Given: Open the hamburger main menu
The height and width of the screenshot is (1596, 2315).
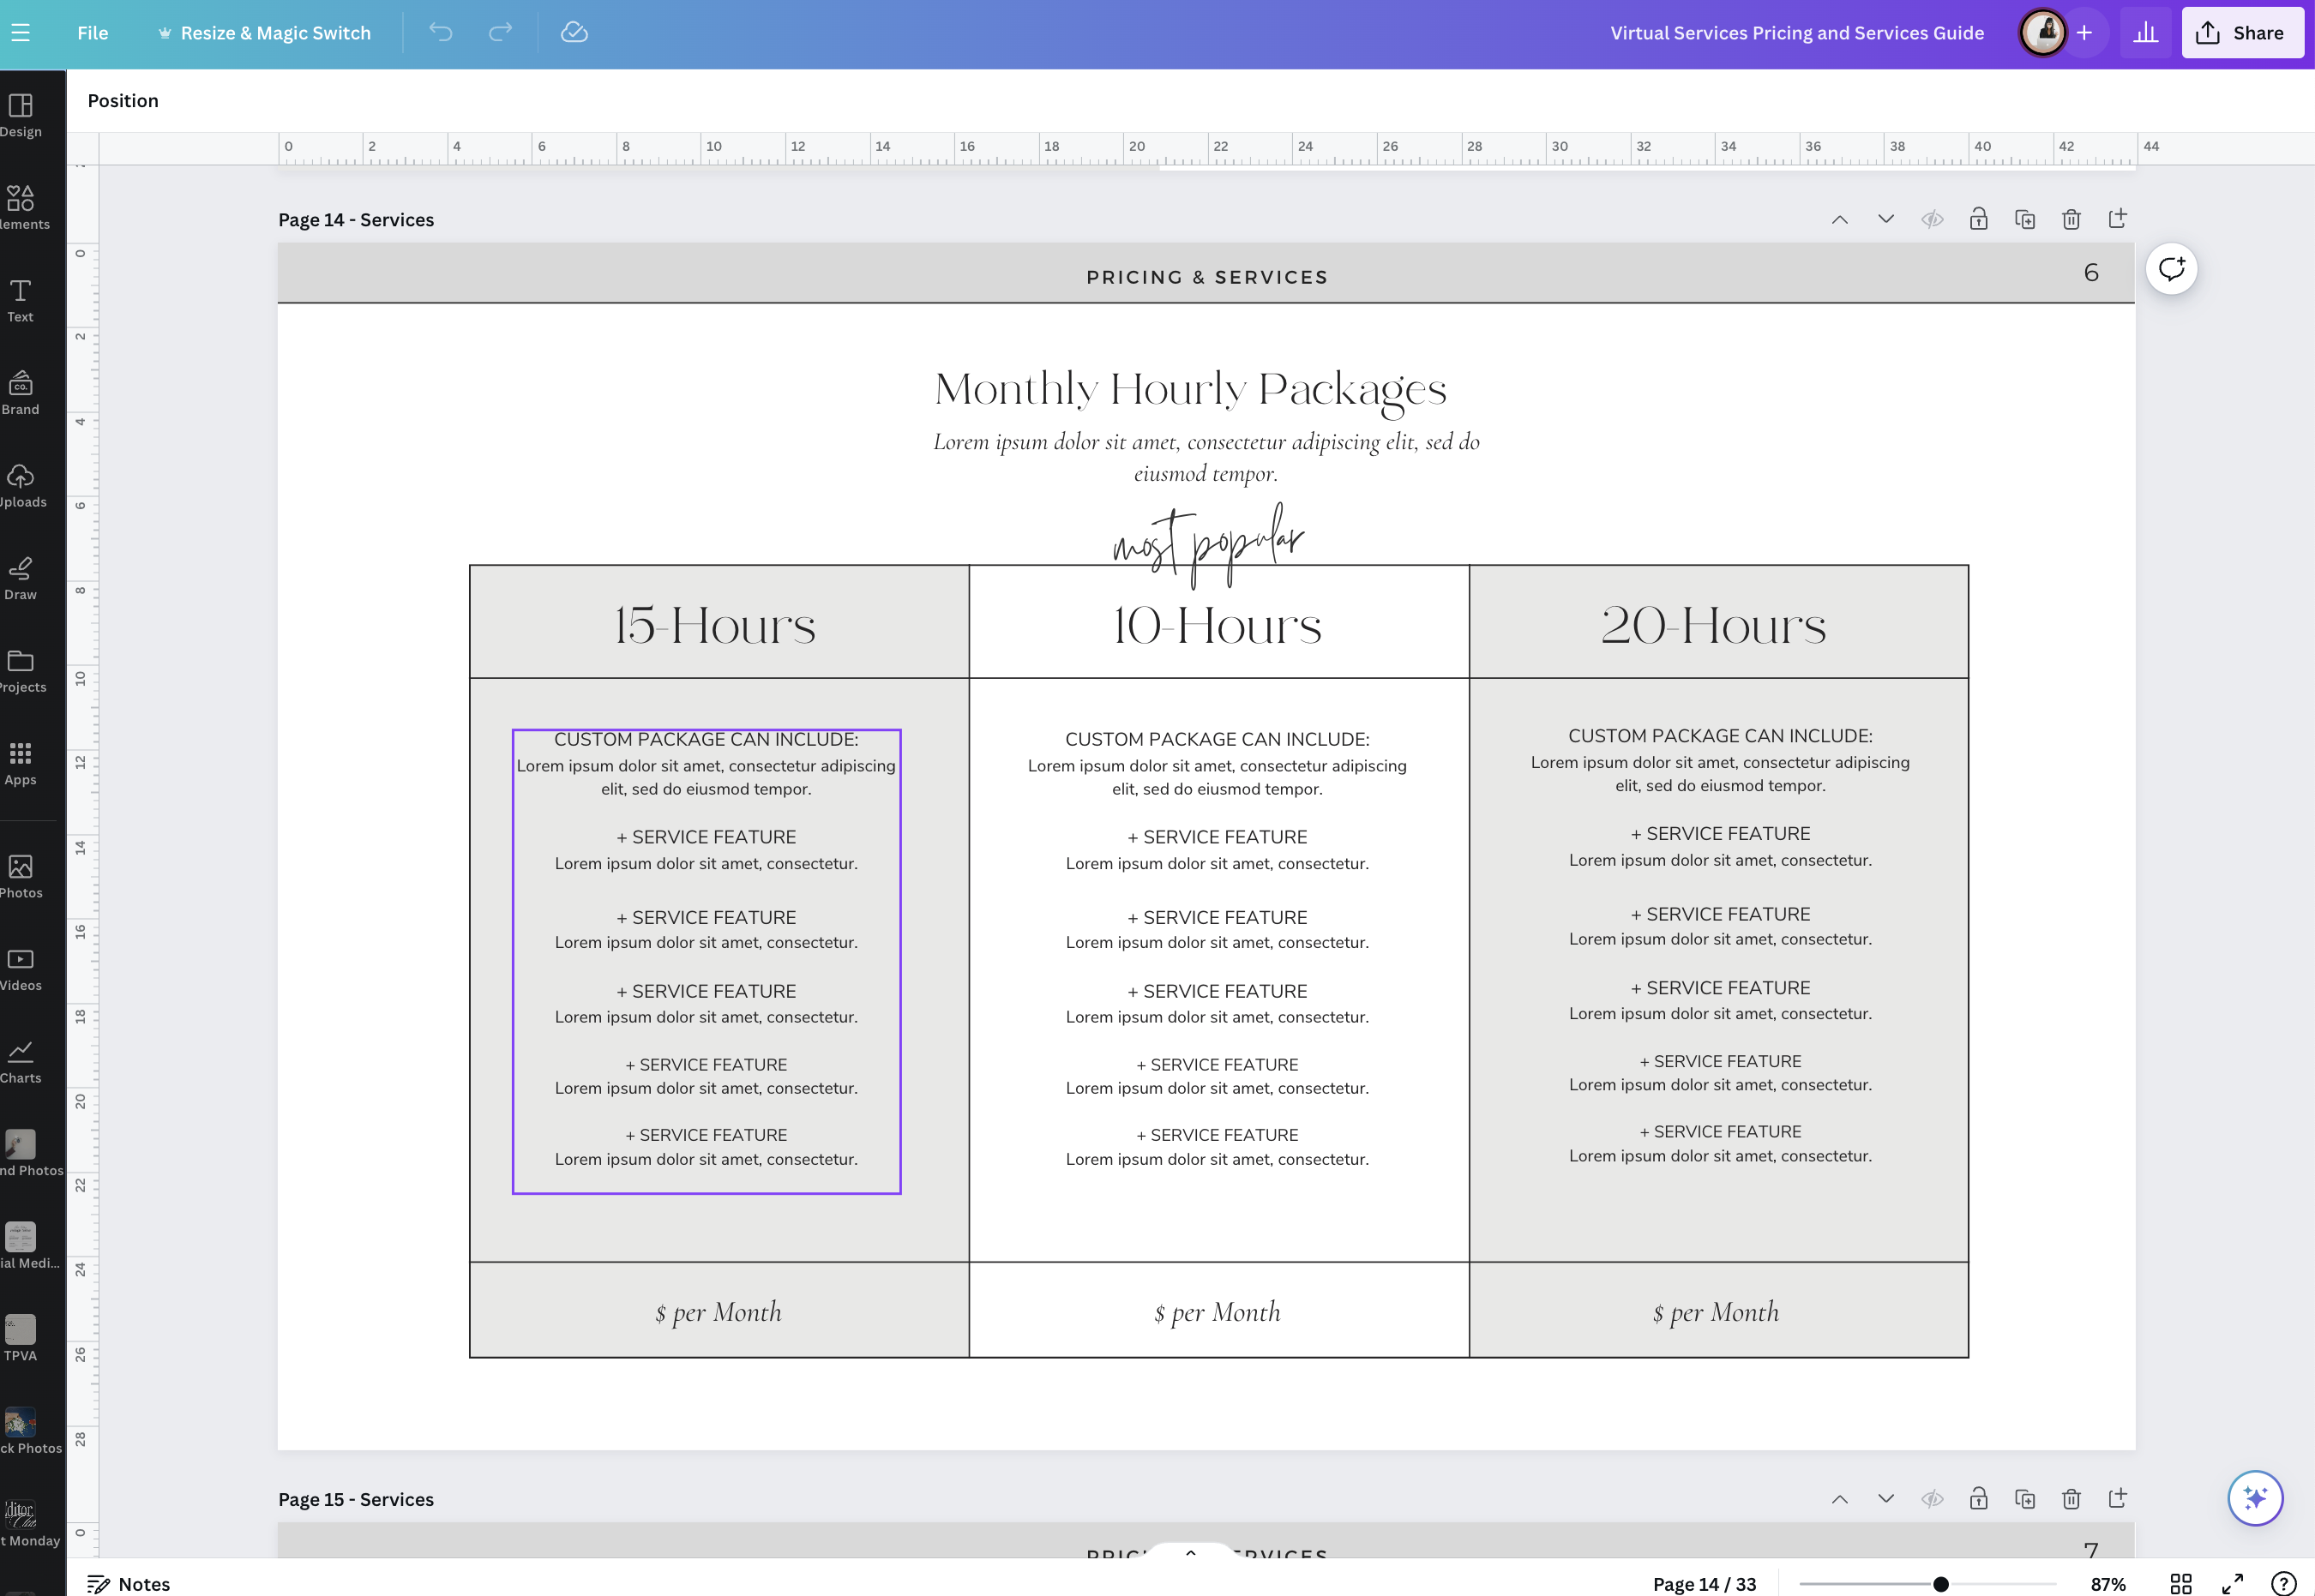Looking at the screenshot, I should pos(20,33).
